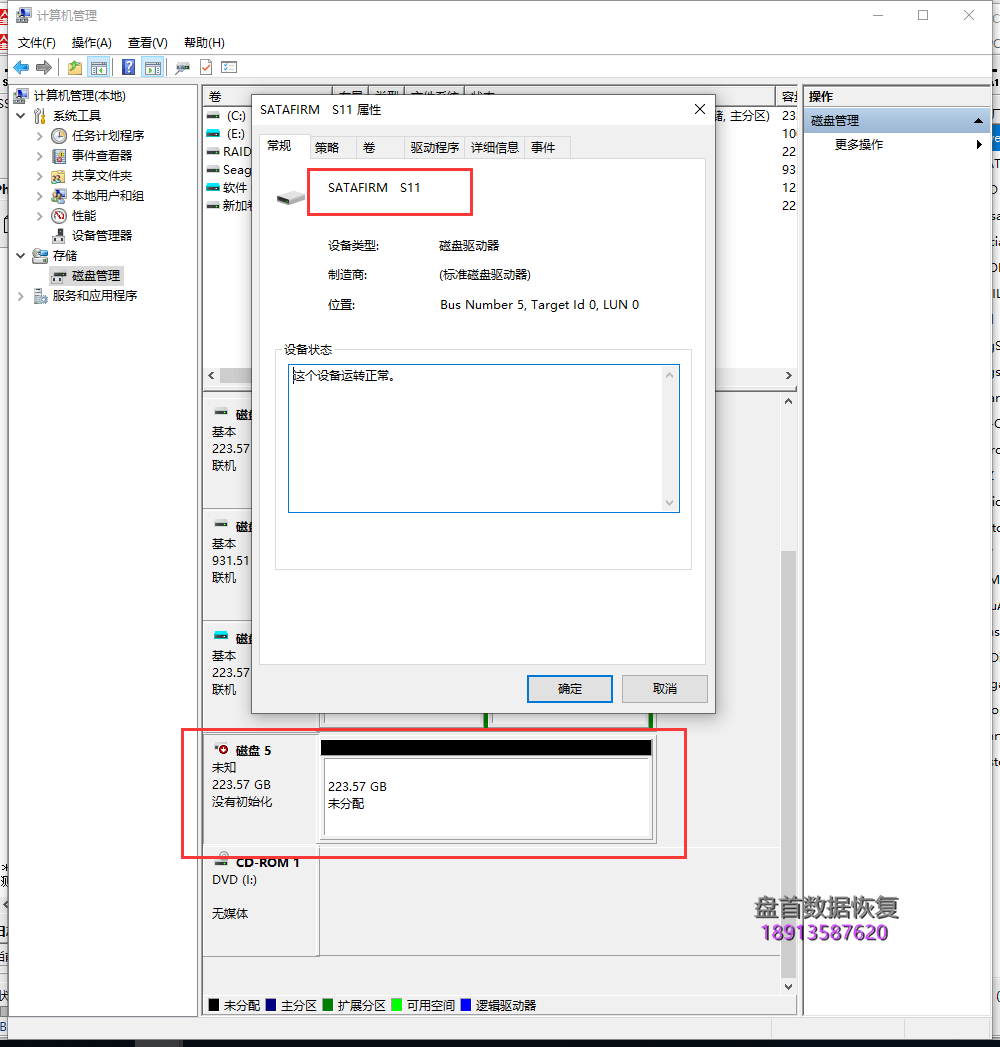This screenshot has height=1047, width=1000.
Task: Click the 卷 column header
Action: [x=267, y=96]
